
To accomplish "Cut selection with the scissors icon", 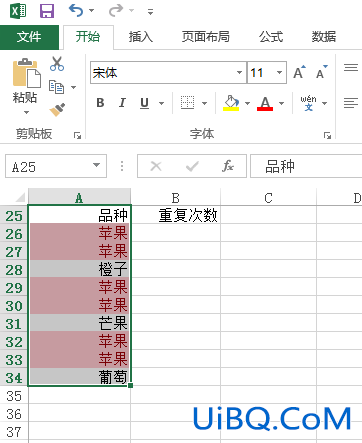I will (x=57, y=64).
